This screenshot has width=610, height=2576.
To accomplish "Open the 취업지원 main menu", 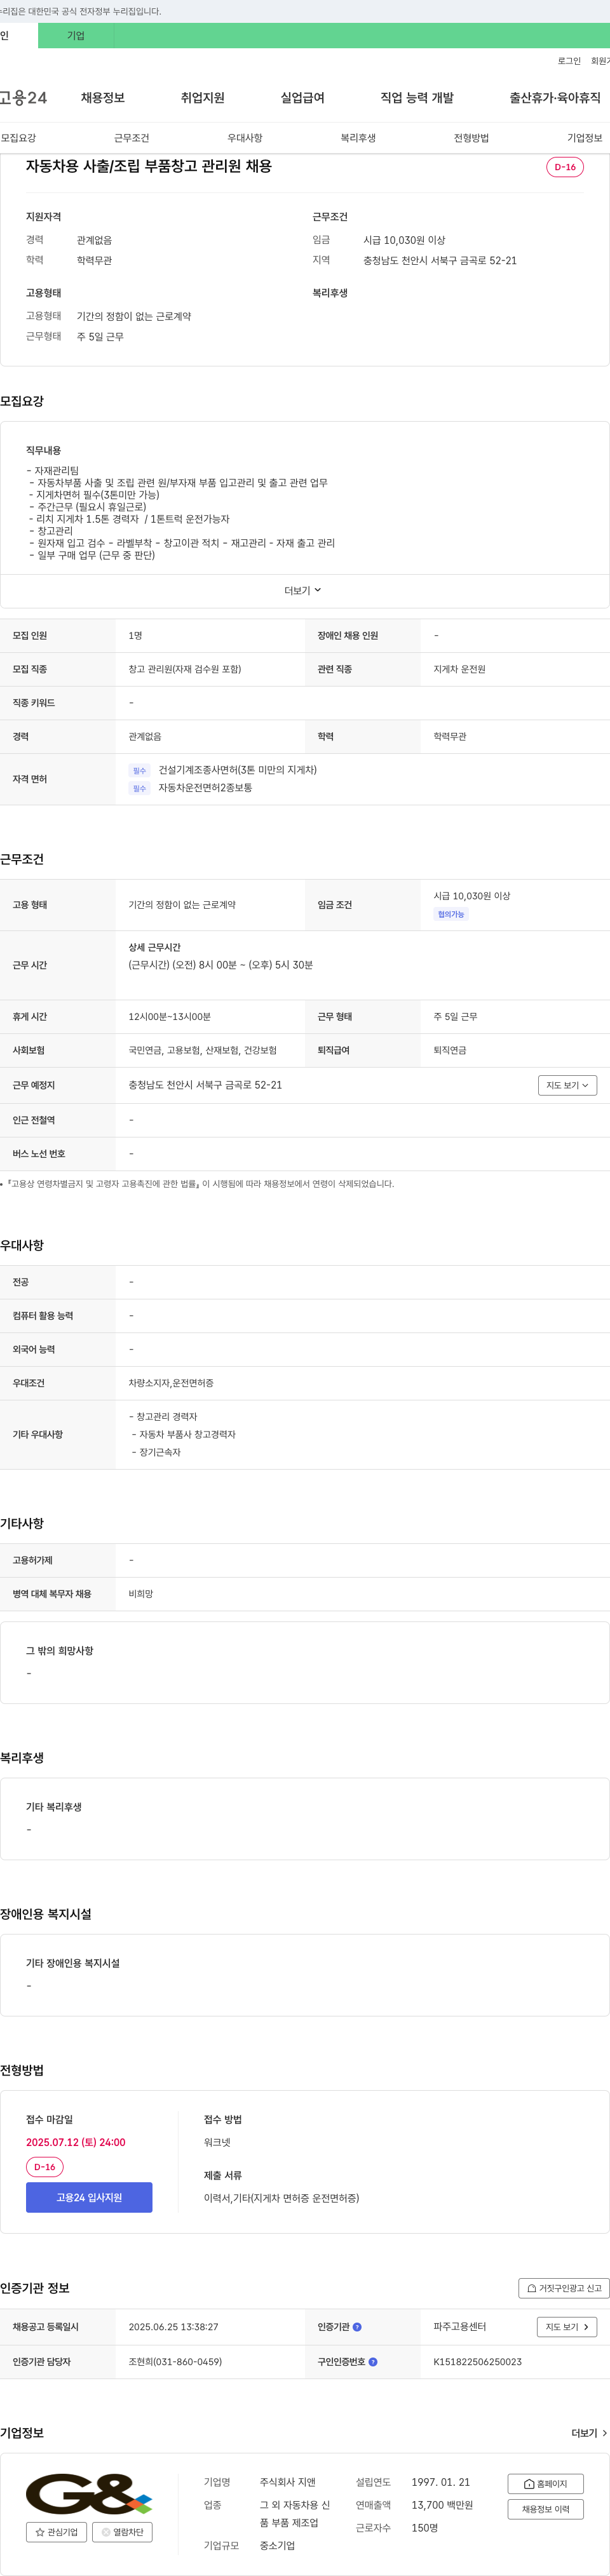I will coord(203,98).
